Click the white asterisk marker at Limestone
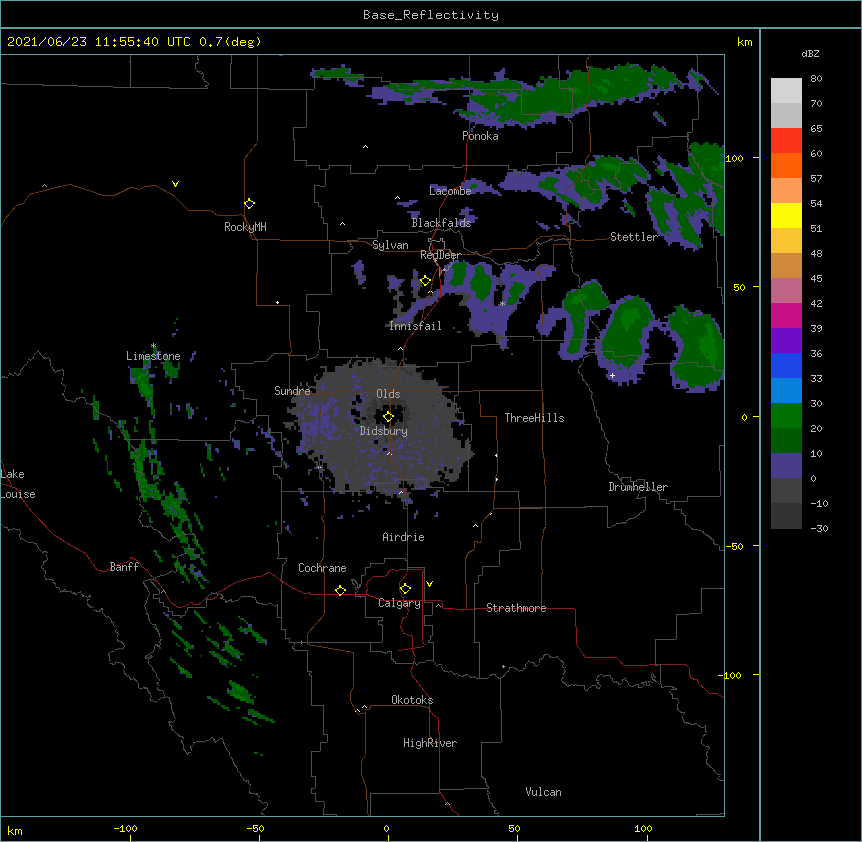Viewport: 862px width, 842px height. tap(153, 346)
